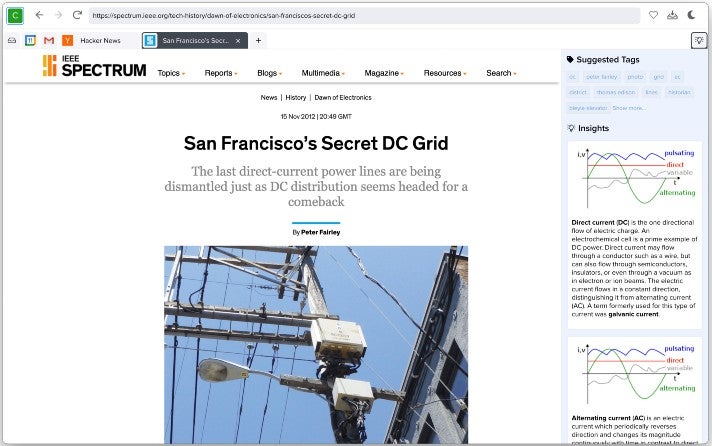The width and height of the screenshot is (712, 446).
Task: Select the thomas edison suggested tag
Action: tap(617, 92)
